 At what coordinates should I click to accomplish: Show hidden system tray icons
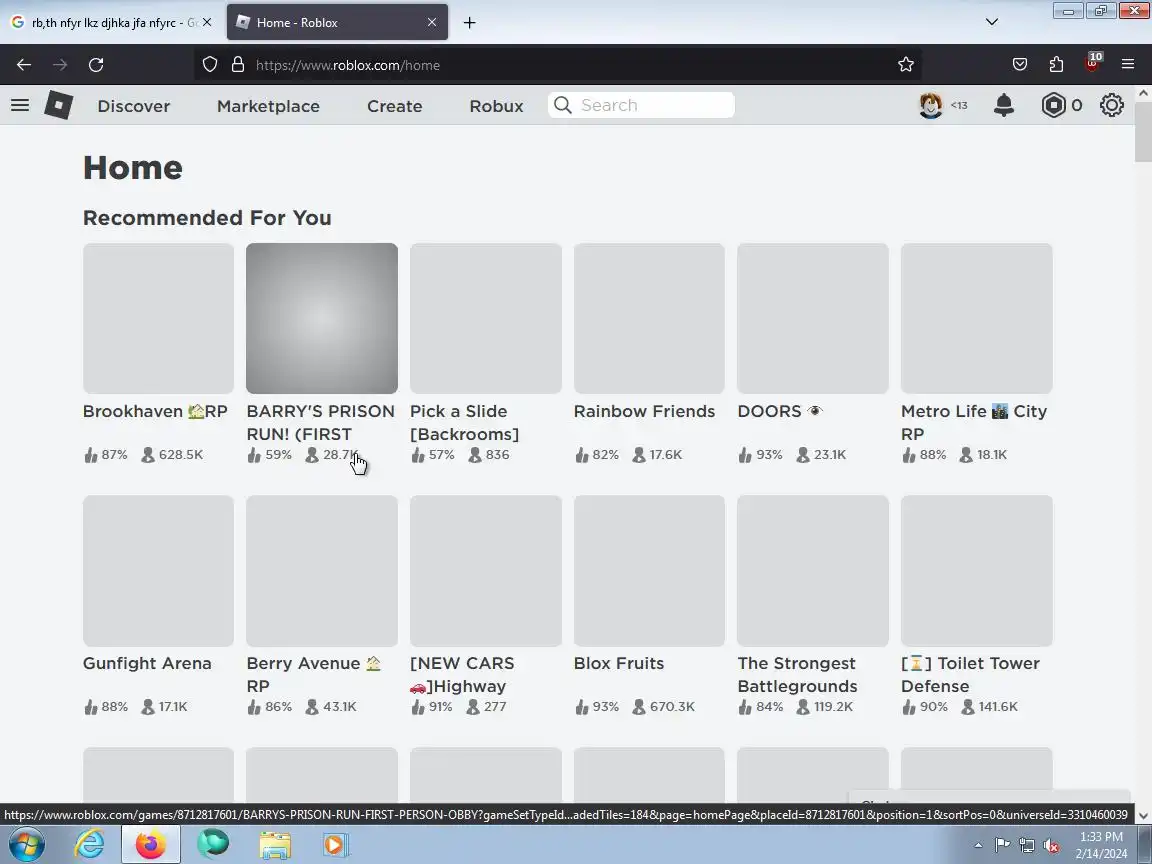[x=978, y=846]
